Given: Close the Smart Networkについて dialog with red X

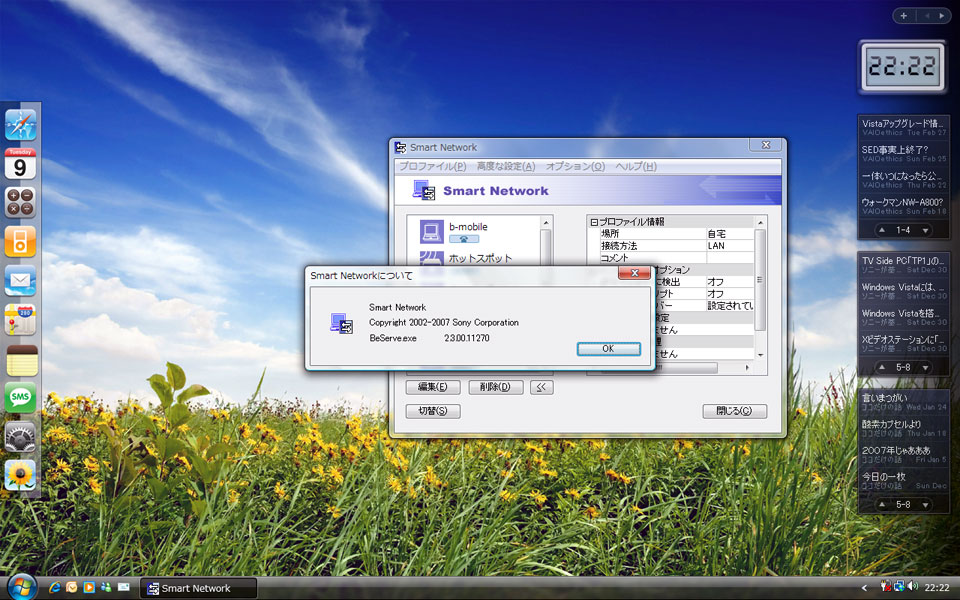Looking at the screenshot, I should click(x=634, y=273).
